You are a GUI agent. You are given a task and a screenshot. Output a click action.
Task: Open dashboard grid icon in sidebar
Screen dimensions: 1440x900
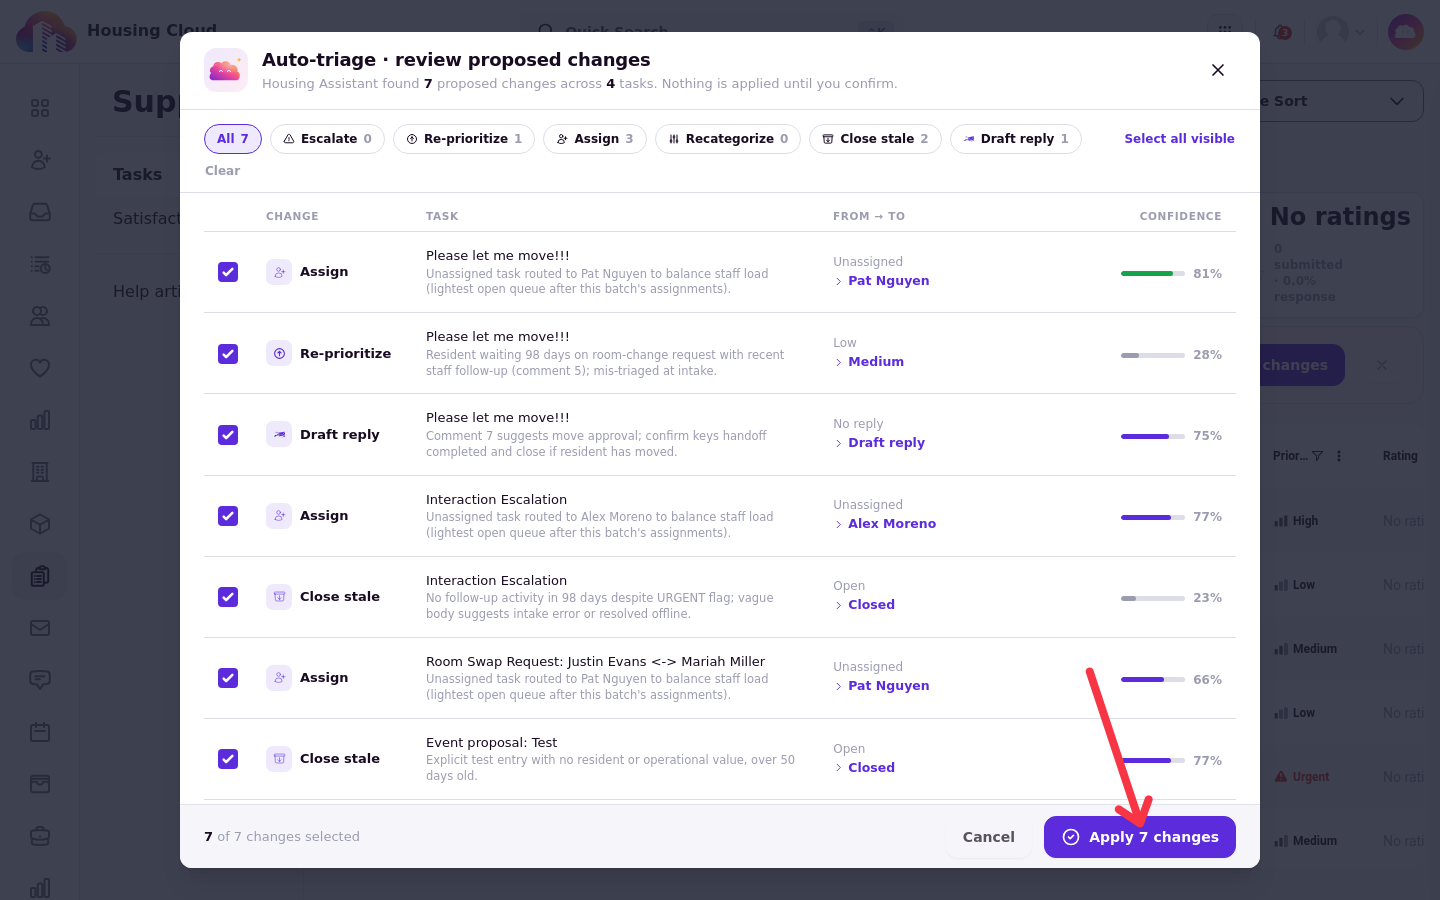pos(40,108)
